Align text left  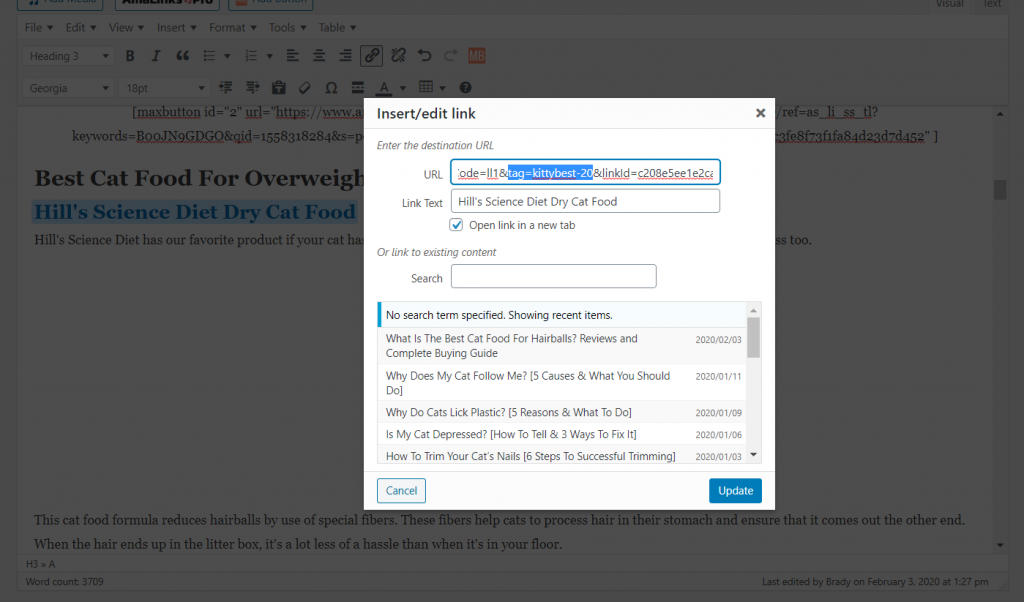point(293,56)
